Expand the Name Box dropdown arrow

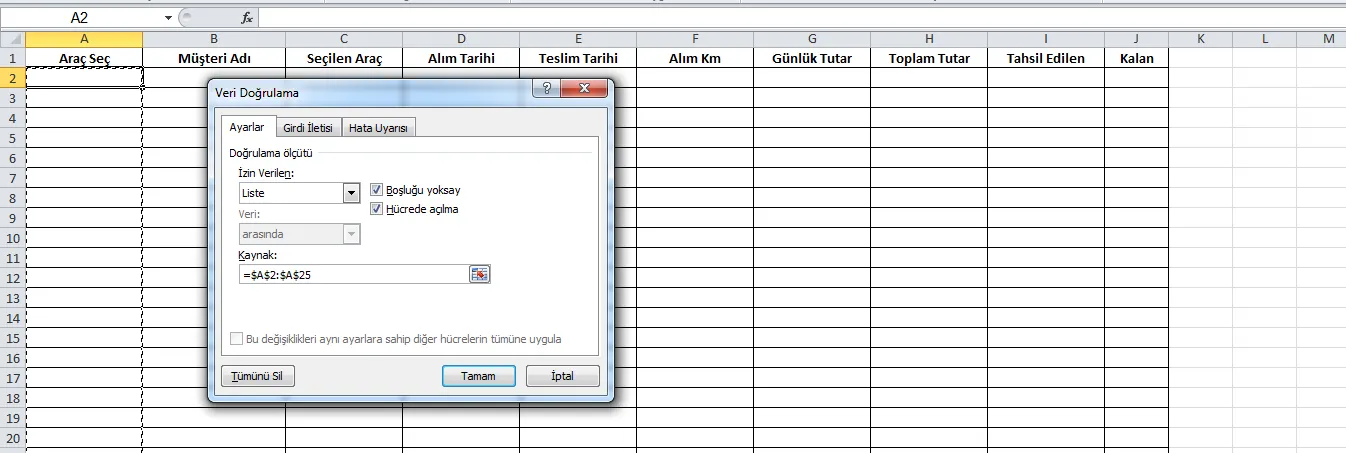[167, 18]
